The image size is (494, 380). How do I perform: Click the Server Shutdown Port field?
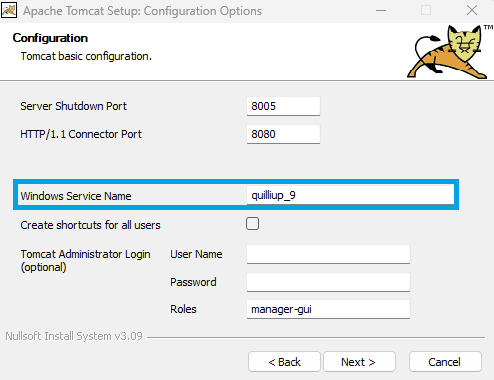tap(283, 106)
